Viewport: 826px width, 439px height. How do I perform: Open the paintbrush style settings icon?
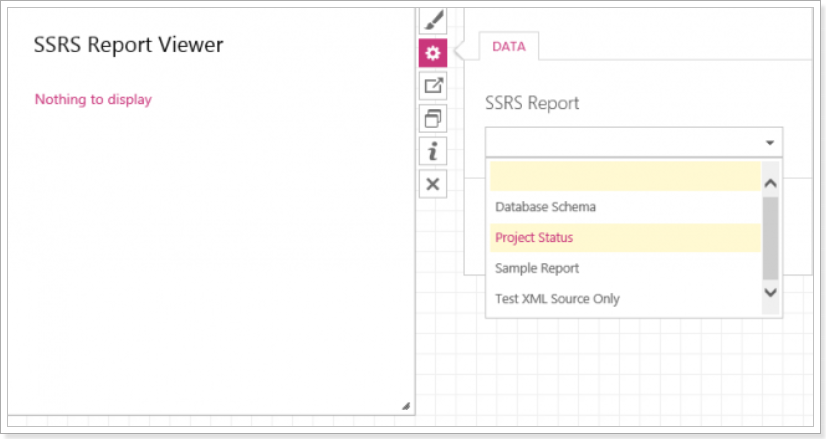tap(433, 21)
